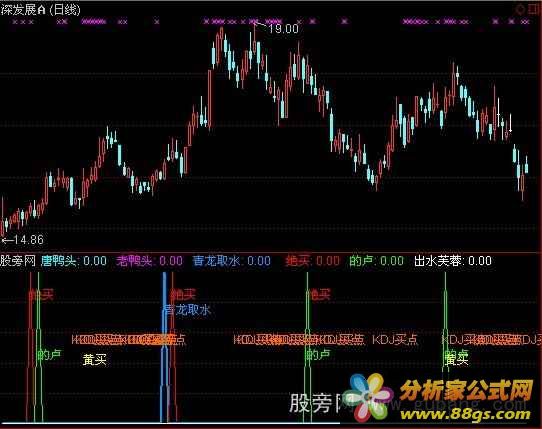
Task: Select the green 的卢 indicator value label
Action: 376,261
